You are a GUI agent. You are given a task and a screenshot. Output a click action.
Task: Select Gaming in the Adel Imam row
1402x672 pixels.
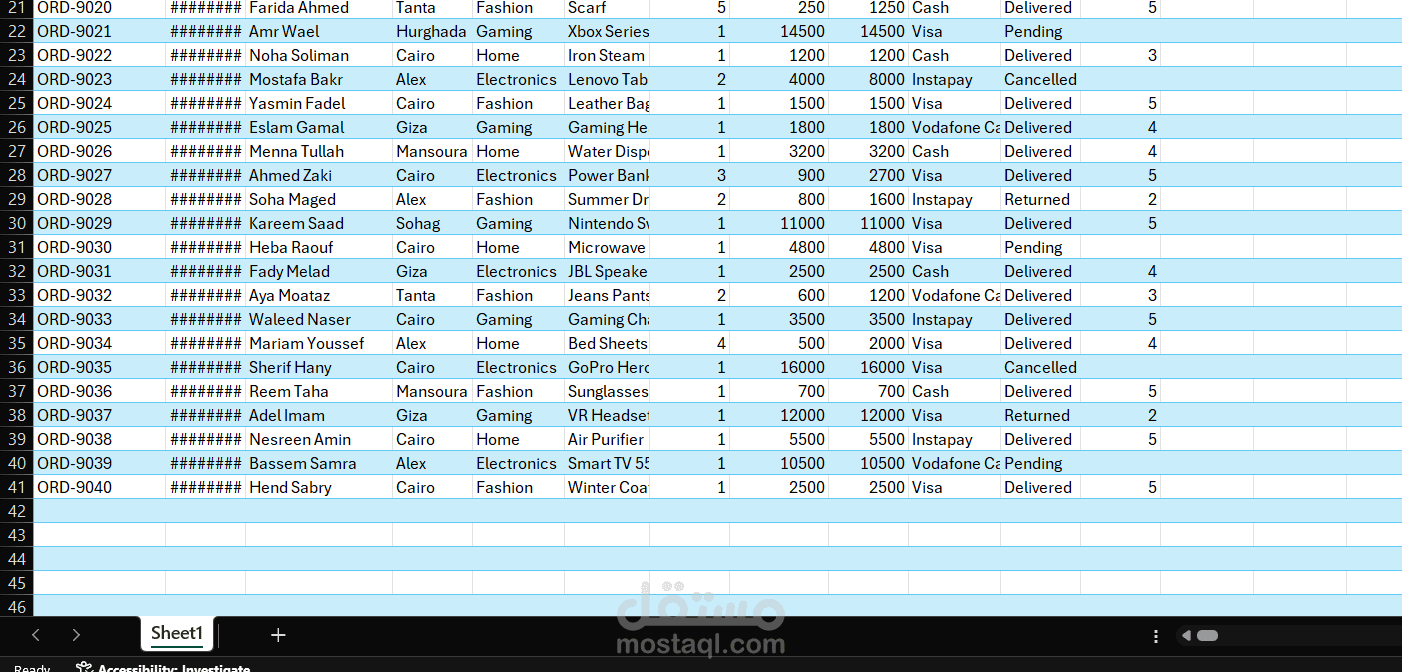click(518, 415)
